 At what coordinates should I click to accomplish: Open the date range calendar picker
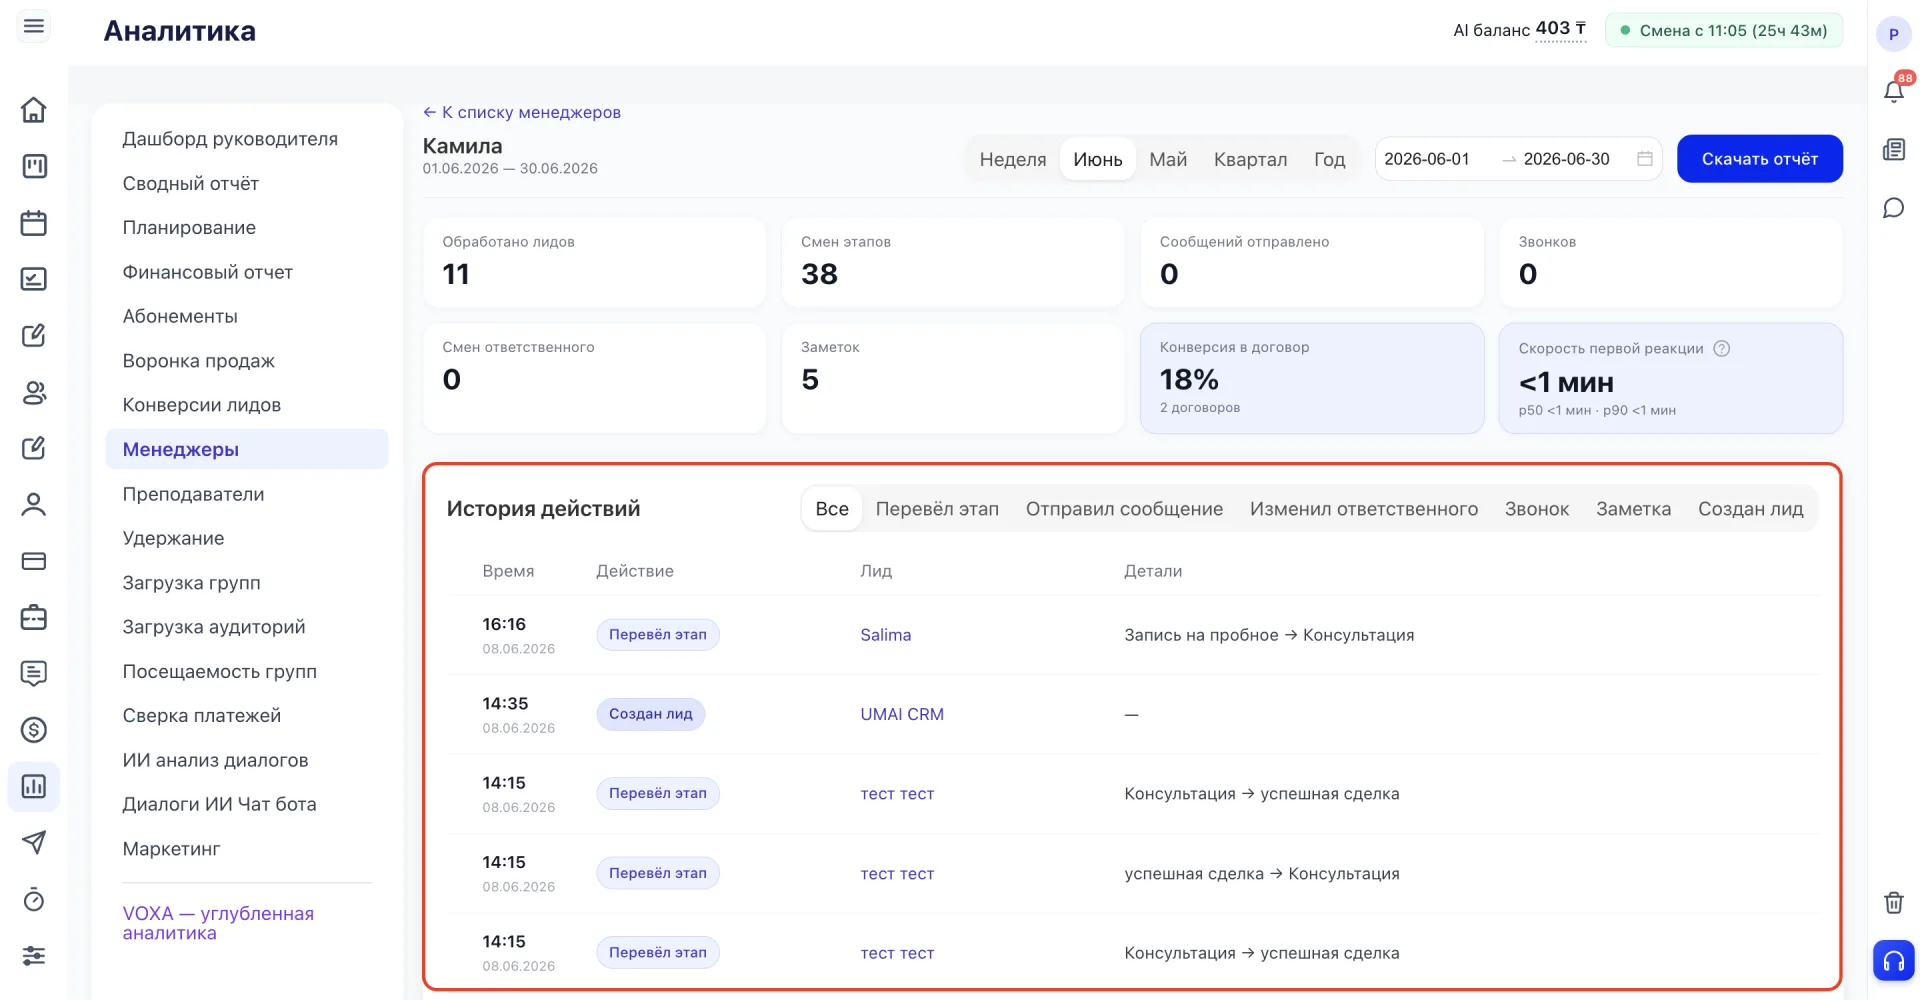coord(1645,159)
